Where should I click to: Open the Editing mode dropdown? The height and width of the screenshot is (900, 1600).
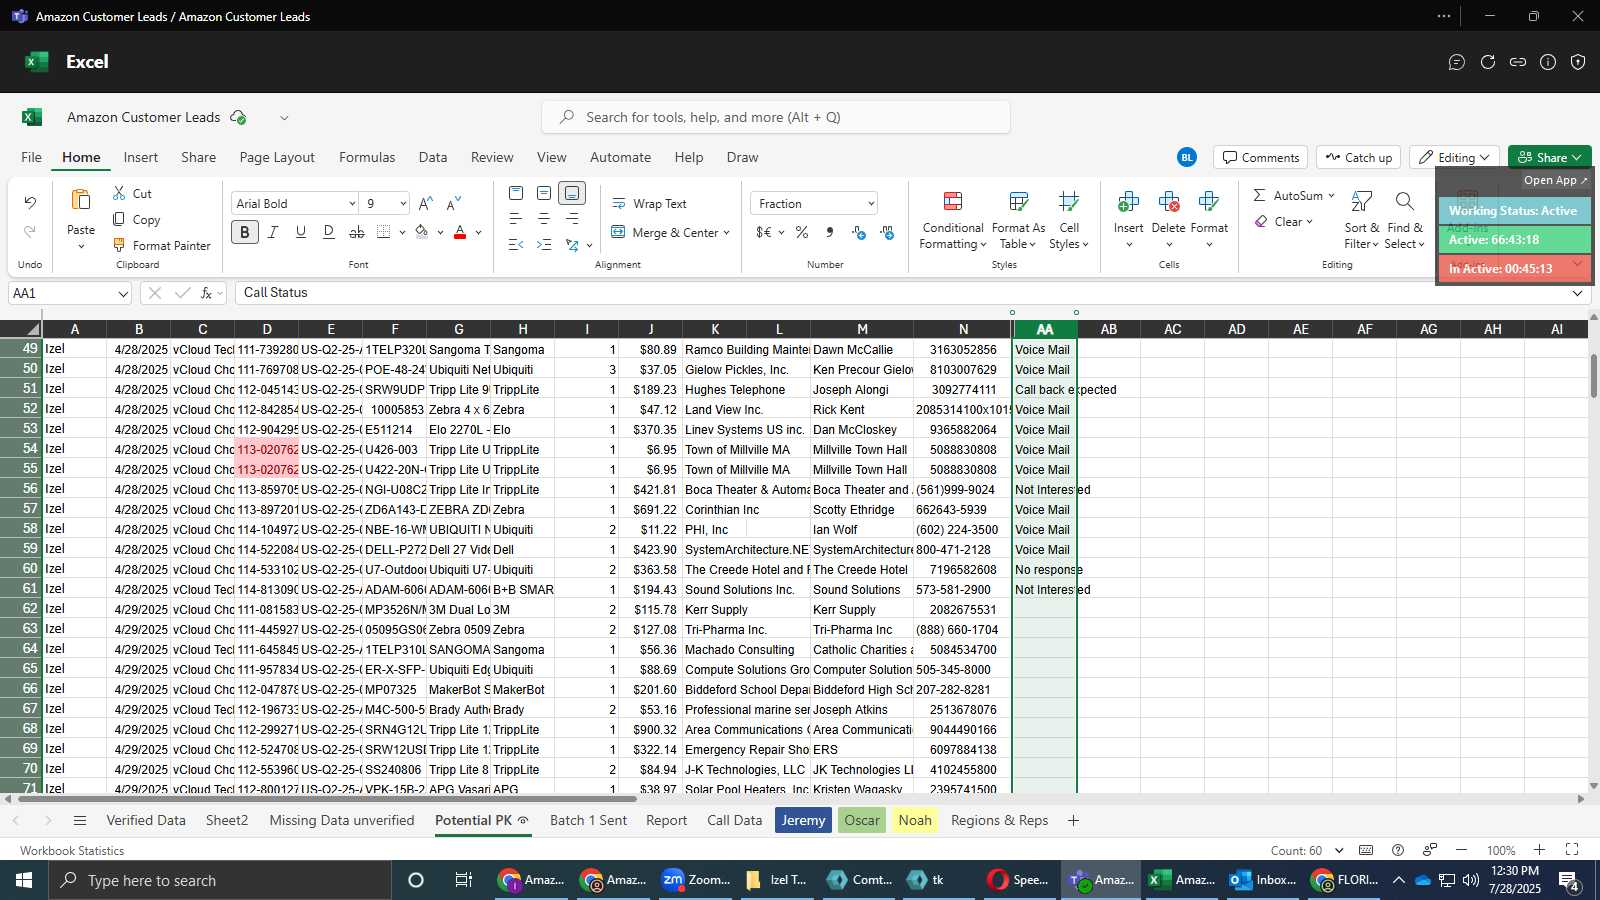pyautogui.click(x=1454, y=157)
